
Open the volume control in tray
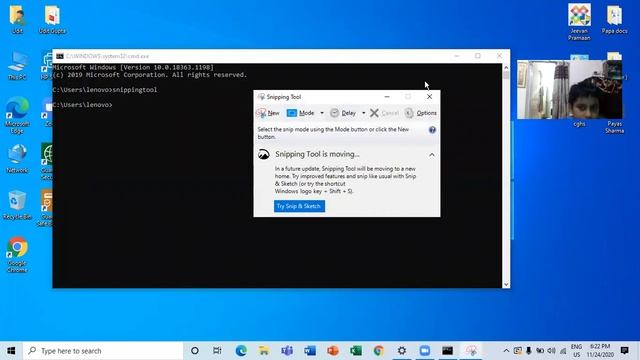click(551, 351)
